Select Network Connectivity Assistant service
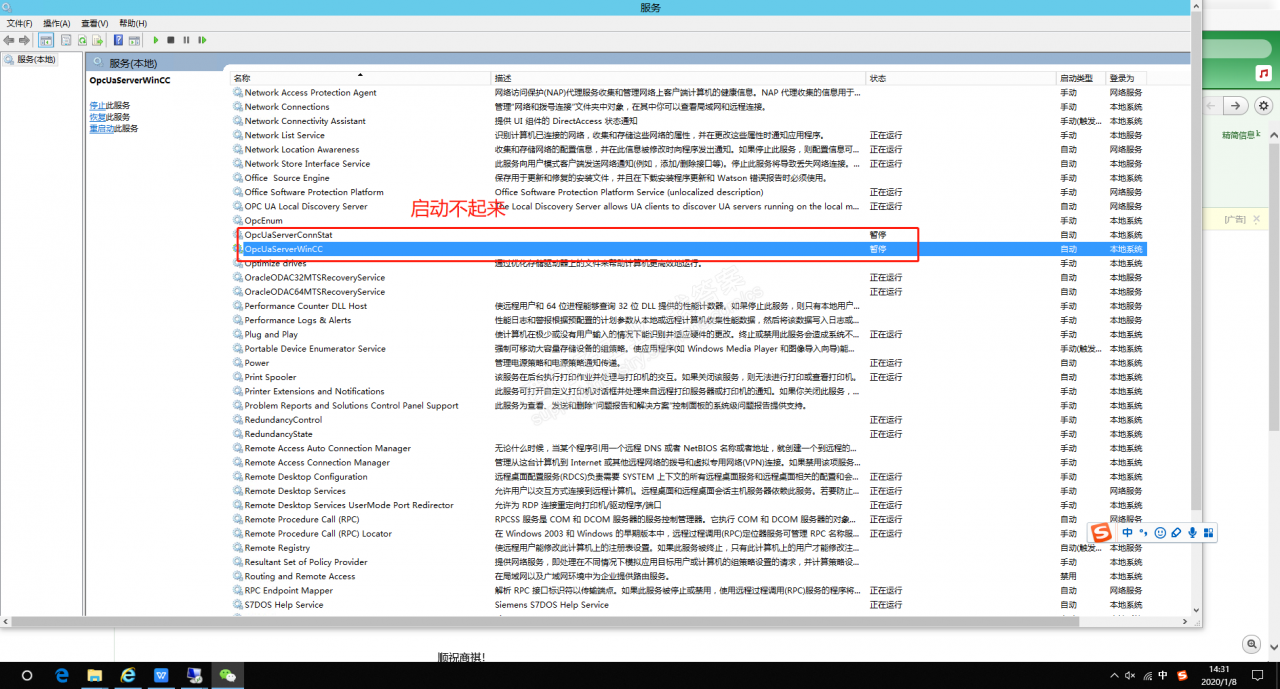 click(689, 121)
